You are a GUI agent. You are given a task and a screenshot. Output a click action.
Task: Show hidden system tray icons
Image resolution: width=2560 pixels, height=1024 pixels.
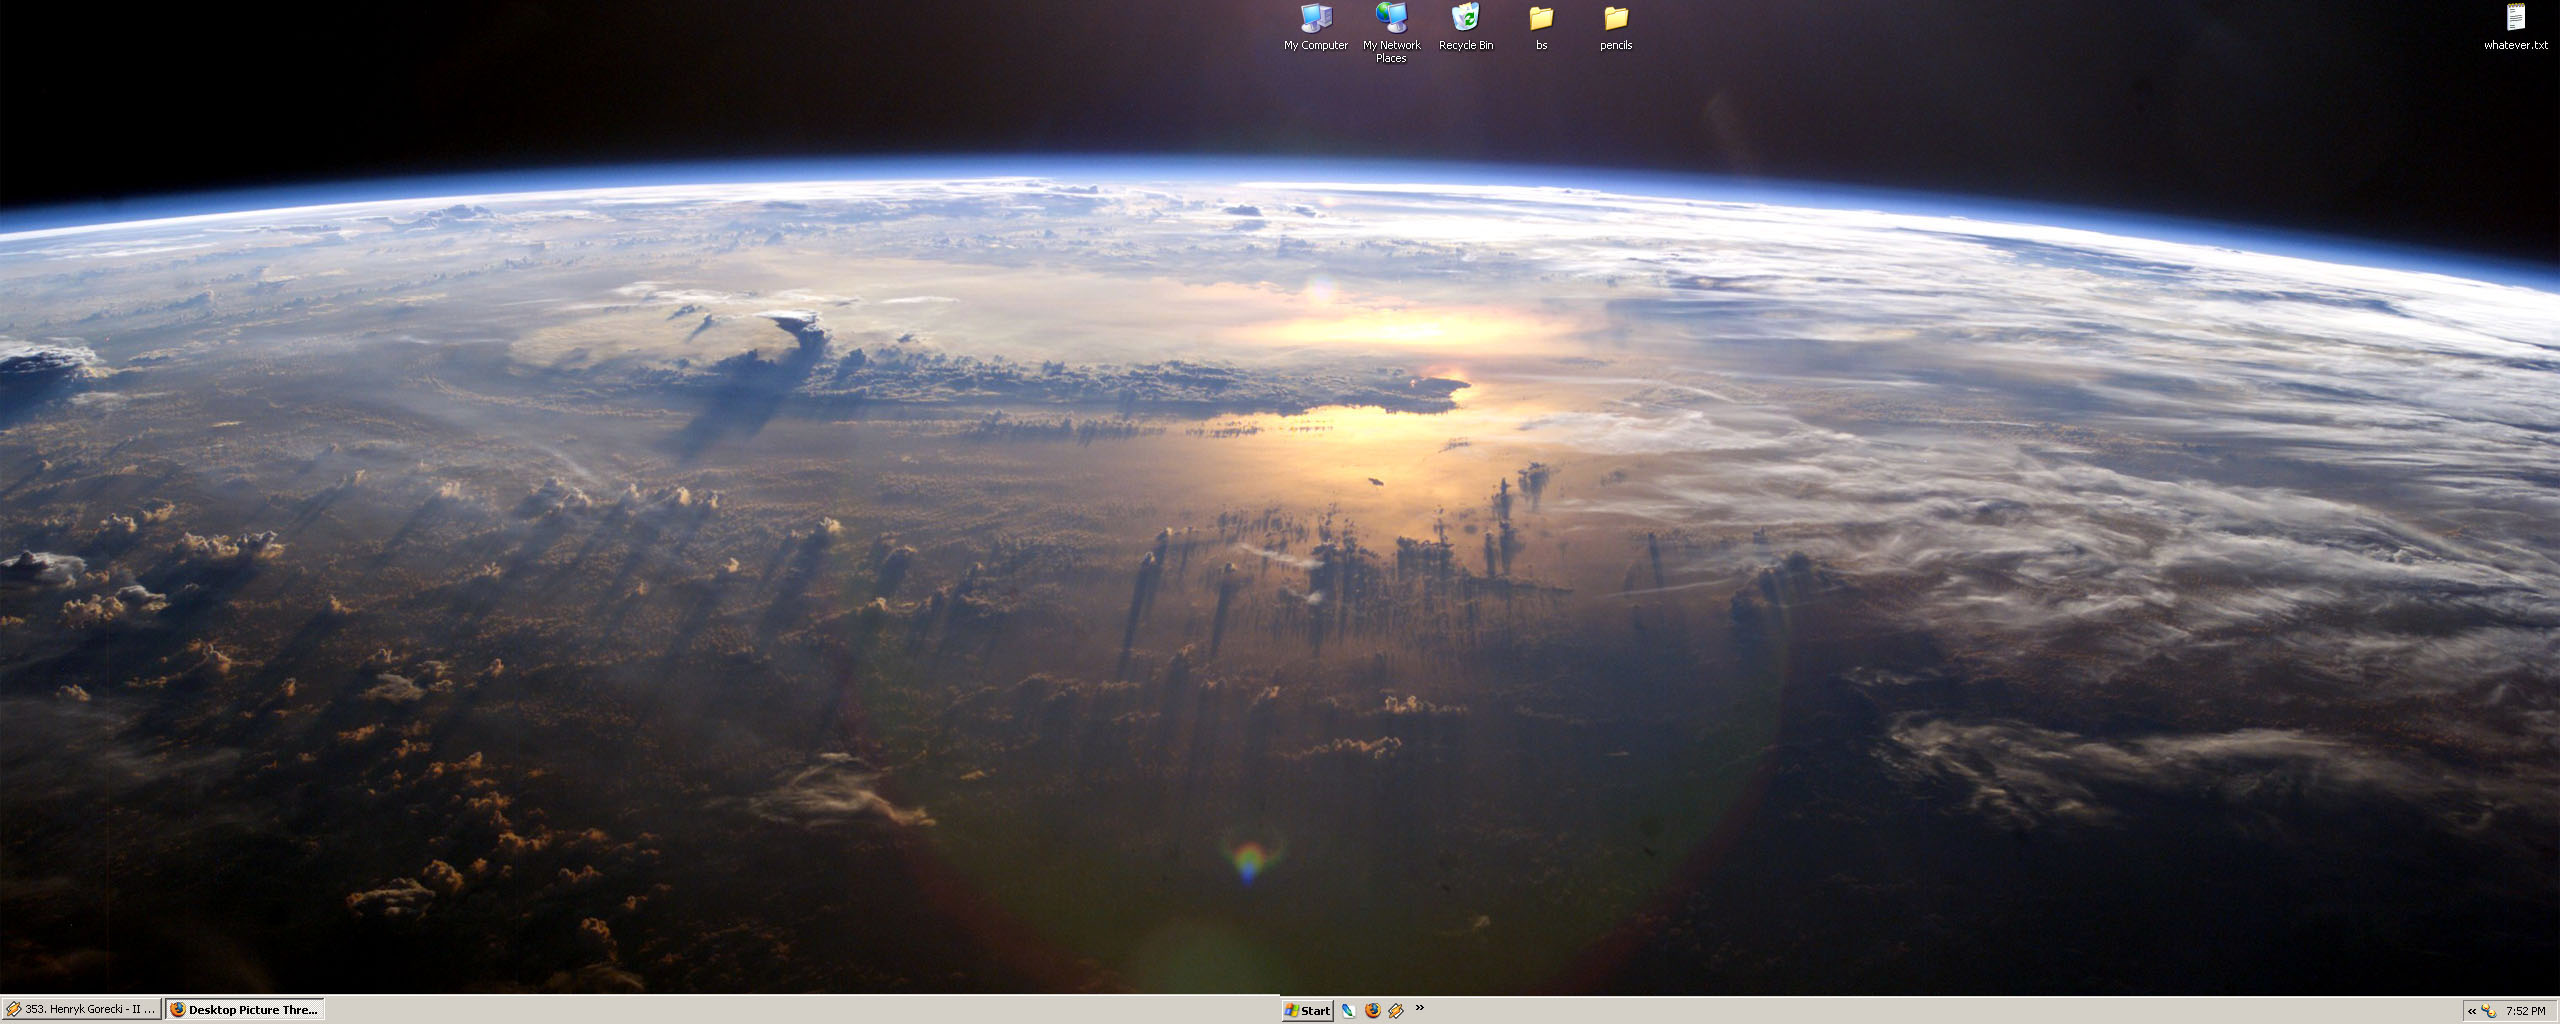pos(2472,1011)
